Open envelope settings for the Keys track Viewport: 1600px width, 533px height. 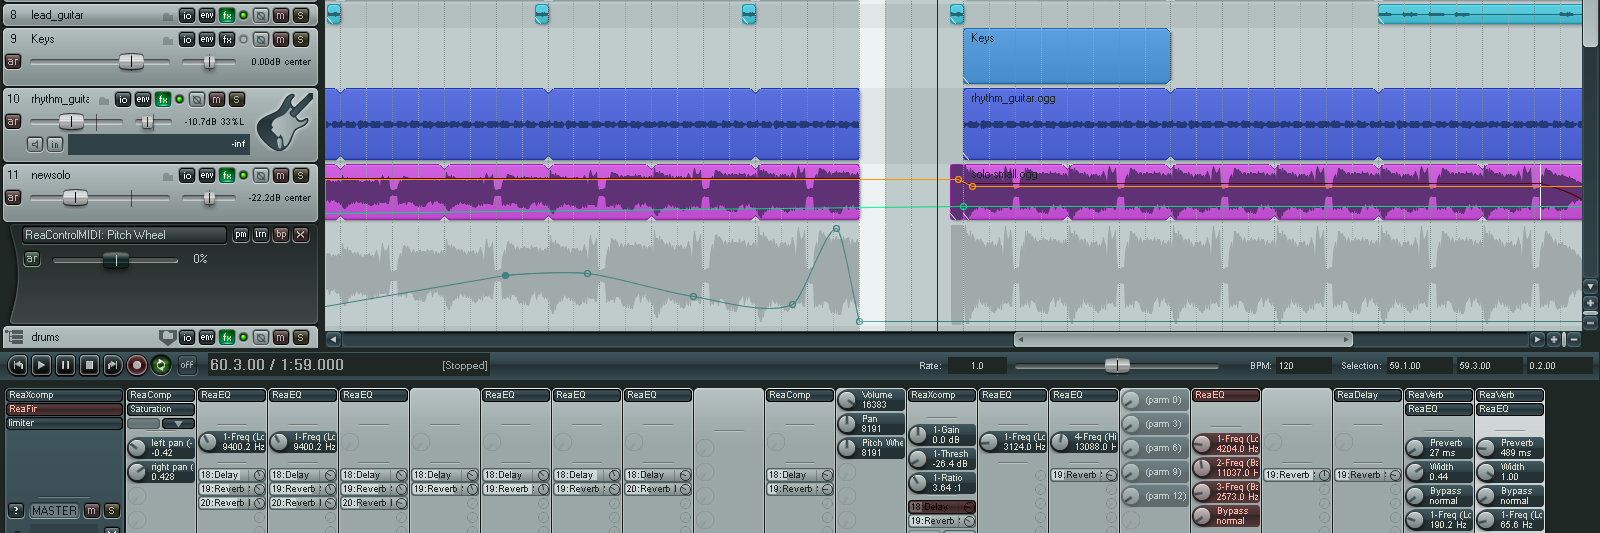point(207,39)
